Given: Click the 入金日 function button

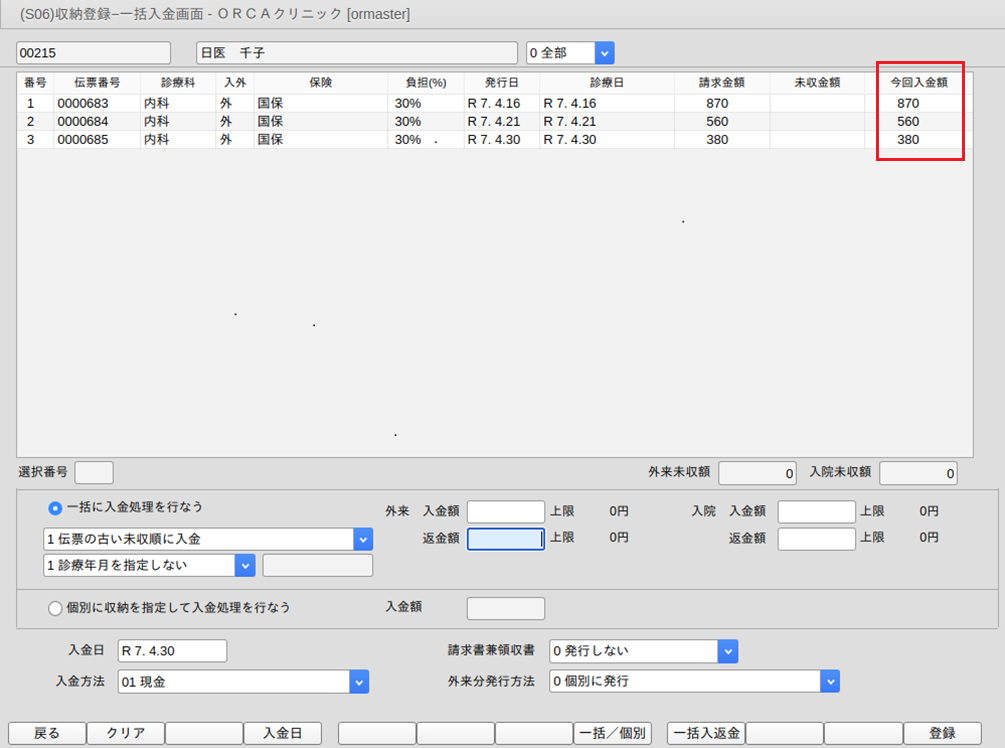Looking at the screenshot, I should [283, 733].
